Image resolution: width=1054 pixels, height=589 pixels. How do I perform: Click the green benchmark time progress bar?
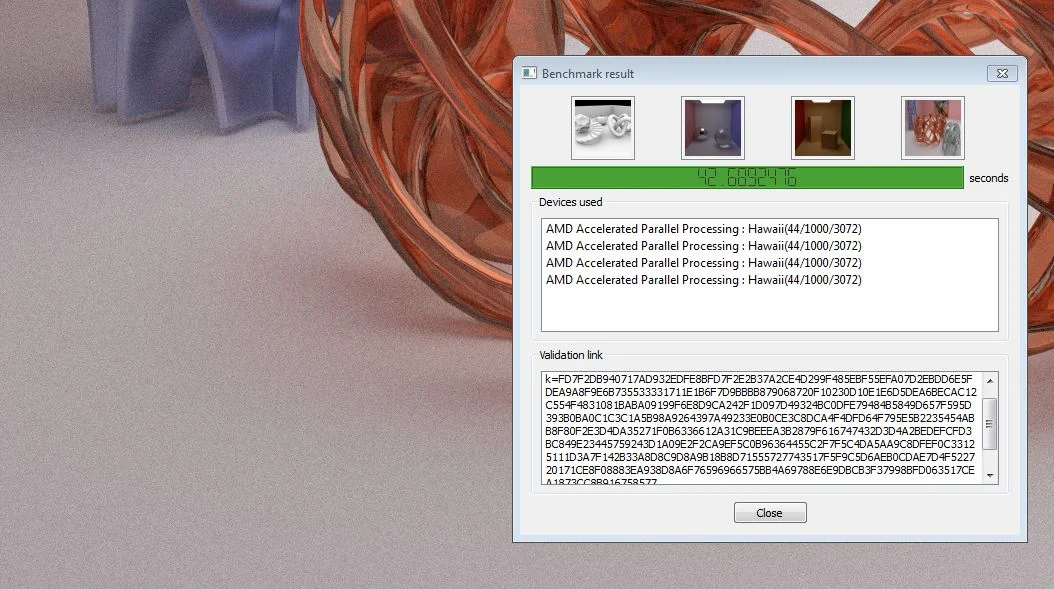747,178
